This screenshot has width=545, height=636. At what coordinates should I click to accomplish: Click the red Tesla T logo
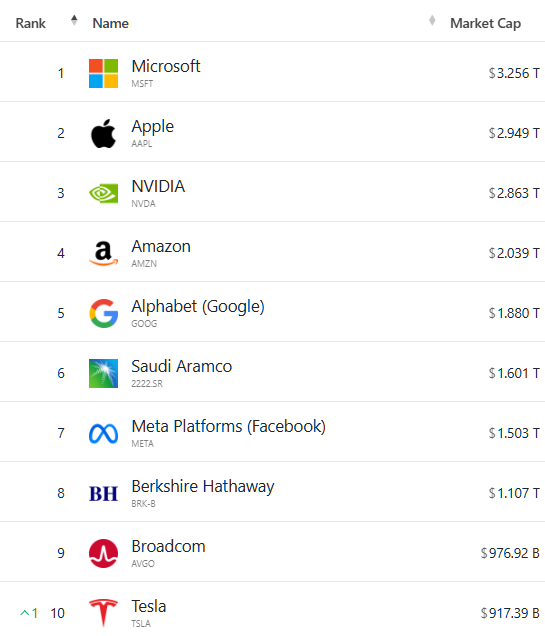point(103,613)
